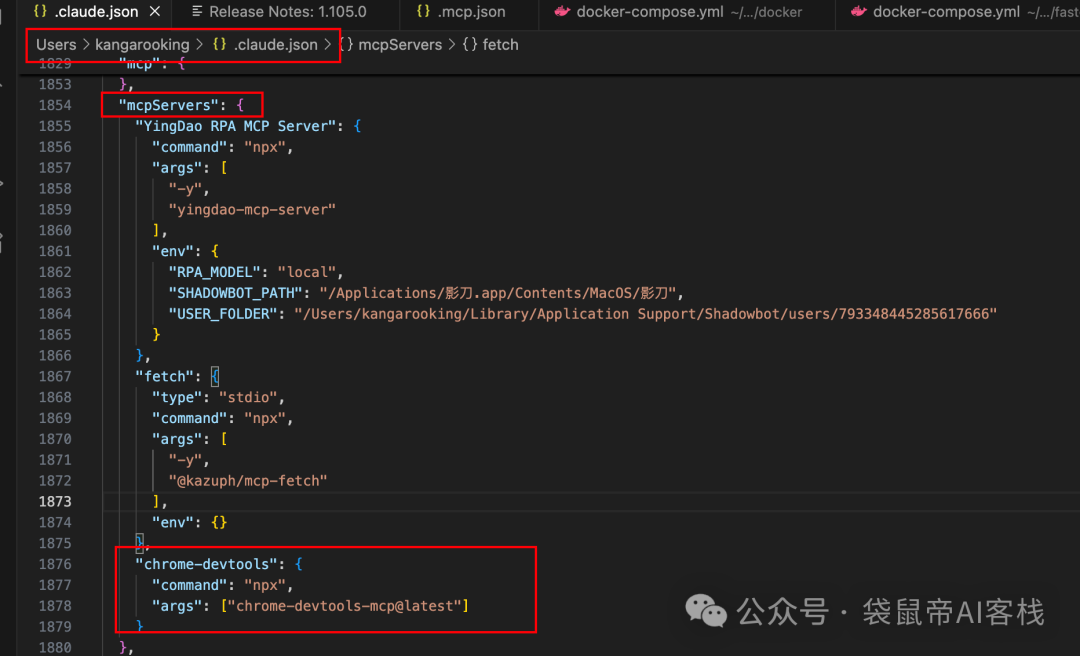Click the .claude.json file icon in breadcrumb

pyautogui.click(x=219, y=45)
